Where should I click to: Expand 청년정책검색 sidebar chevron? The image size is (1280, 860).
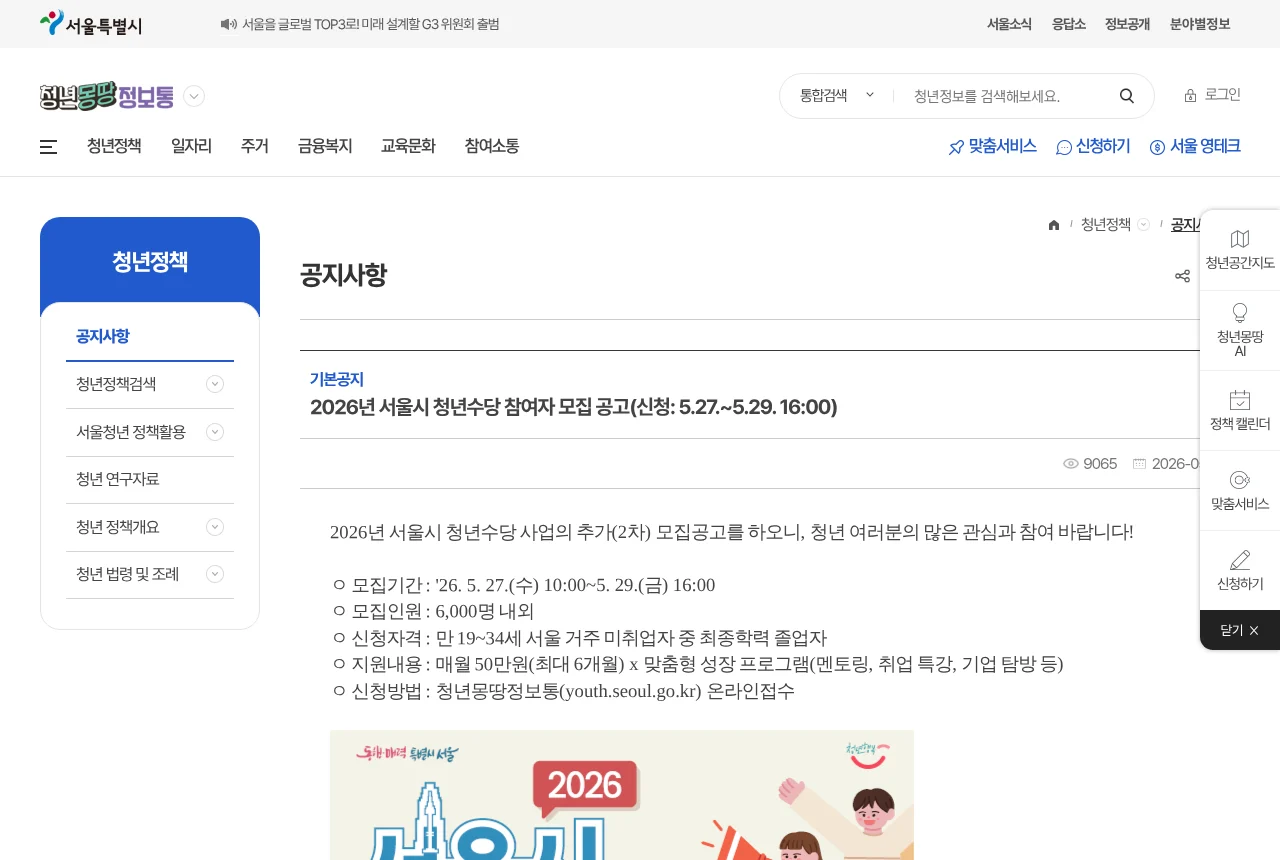tap(215, 384)
